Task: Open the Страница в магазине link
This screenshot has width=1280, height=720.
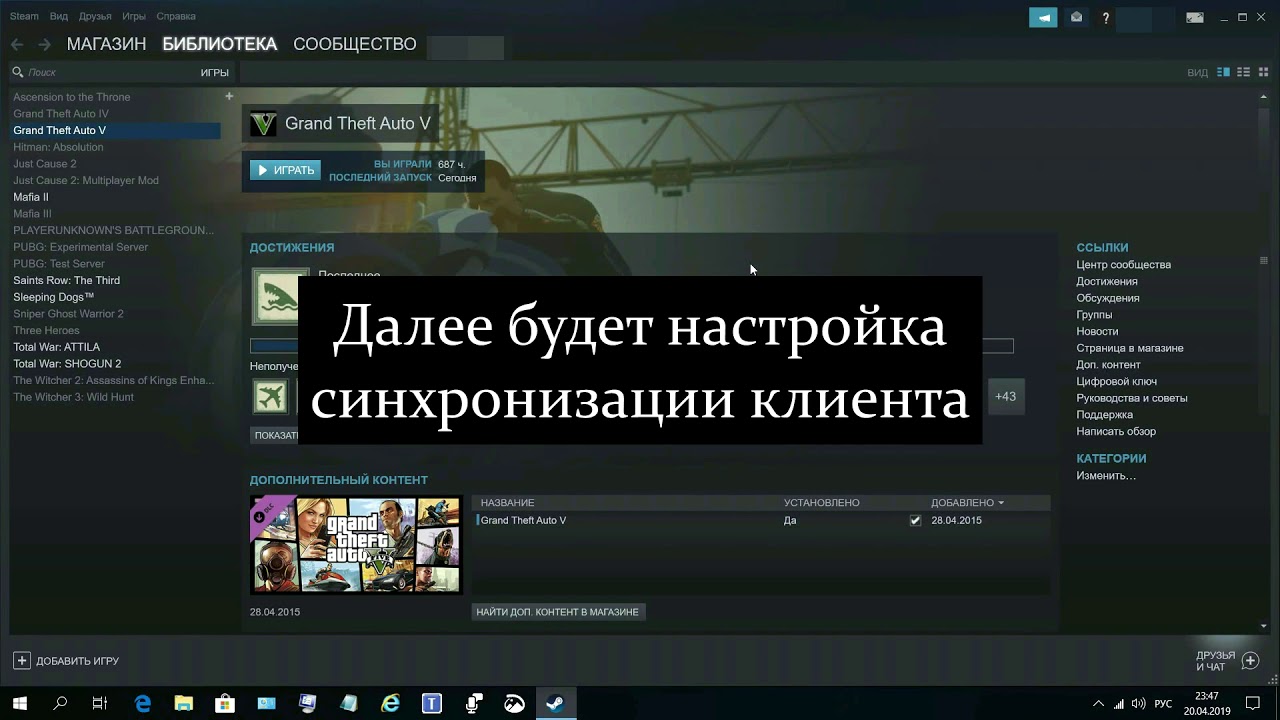Action: click(1129, 348)
